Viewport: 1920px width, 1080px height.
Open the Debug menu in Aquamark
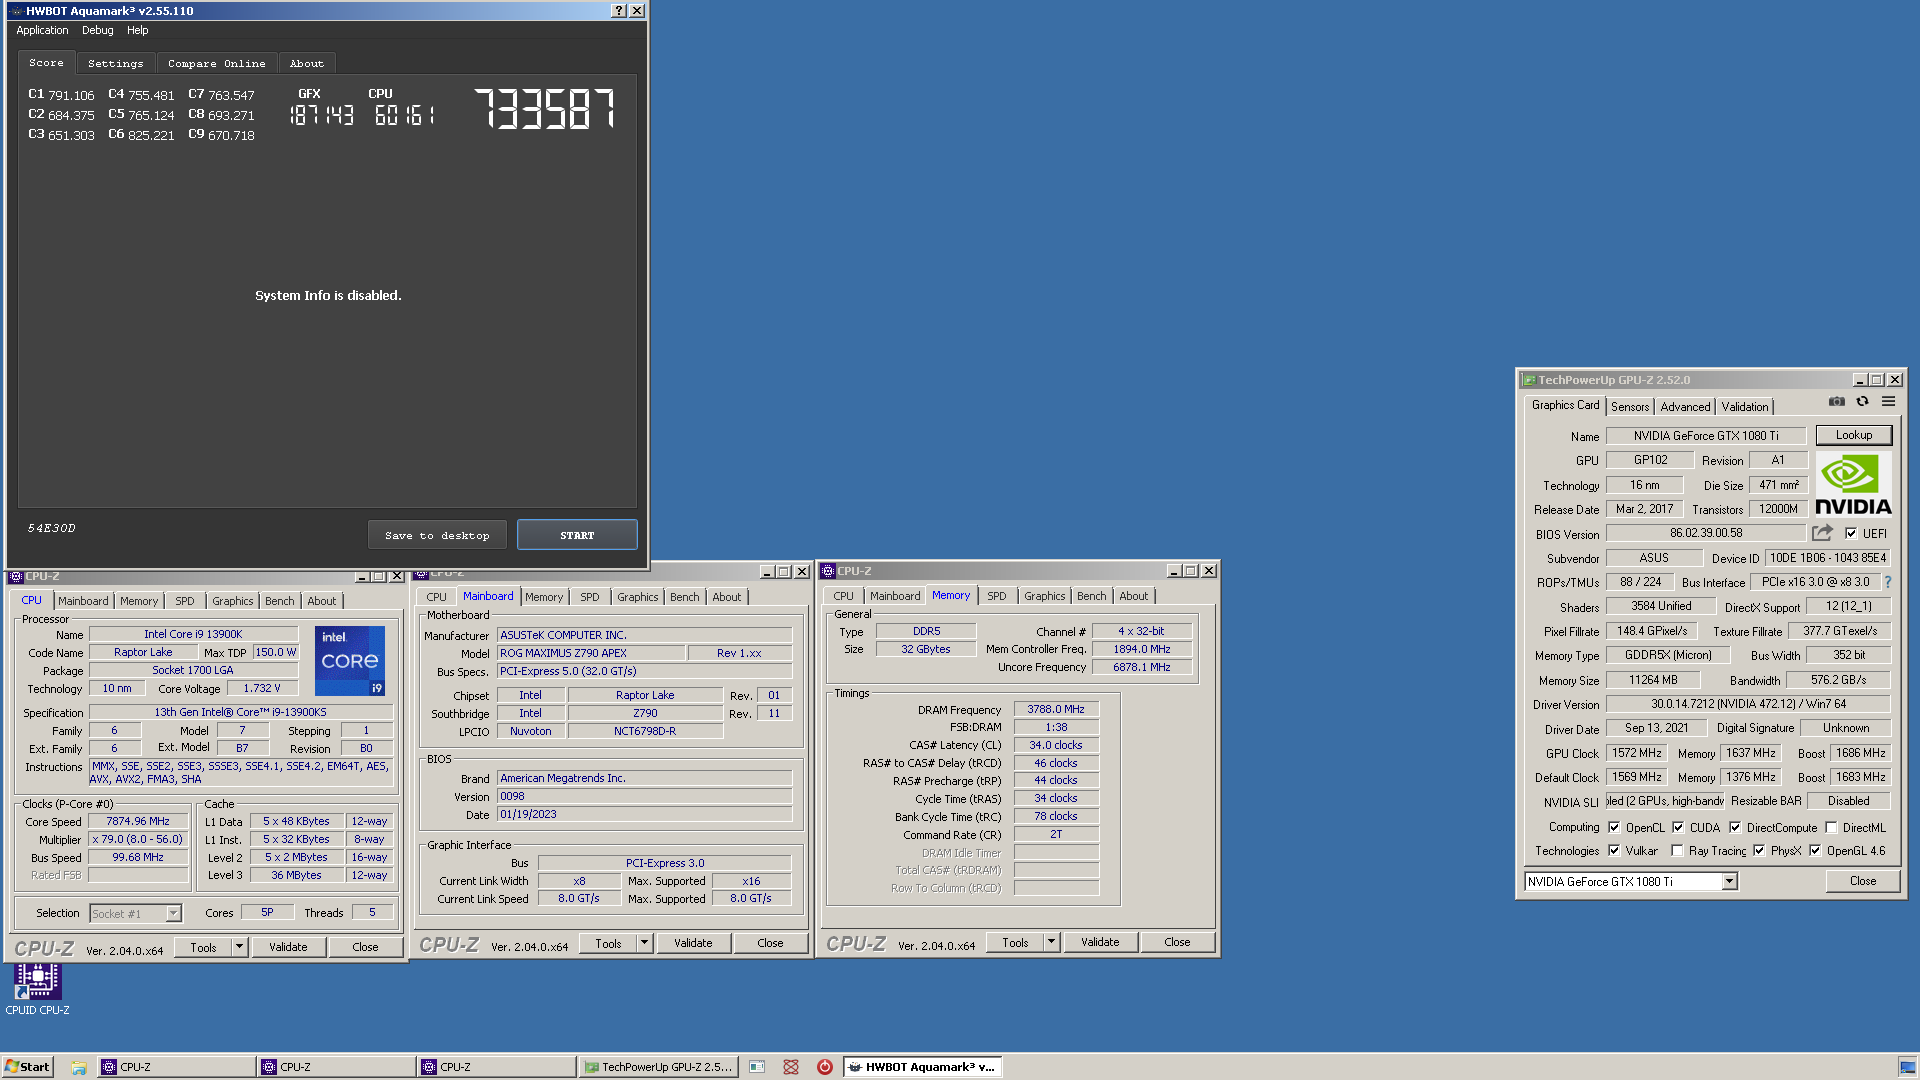[x=98, y=30]
